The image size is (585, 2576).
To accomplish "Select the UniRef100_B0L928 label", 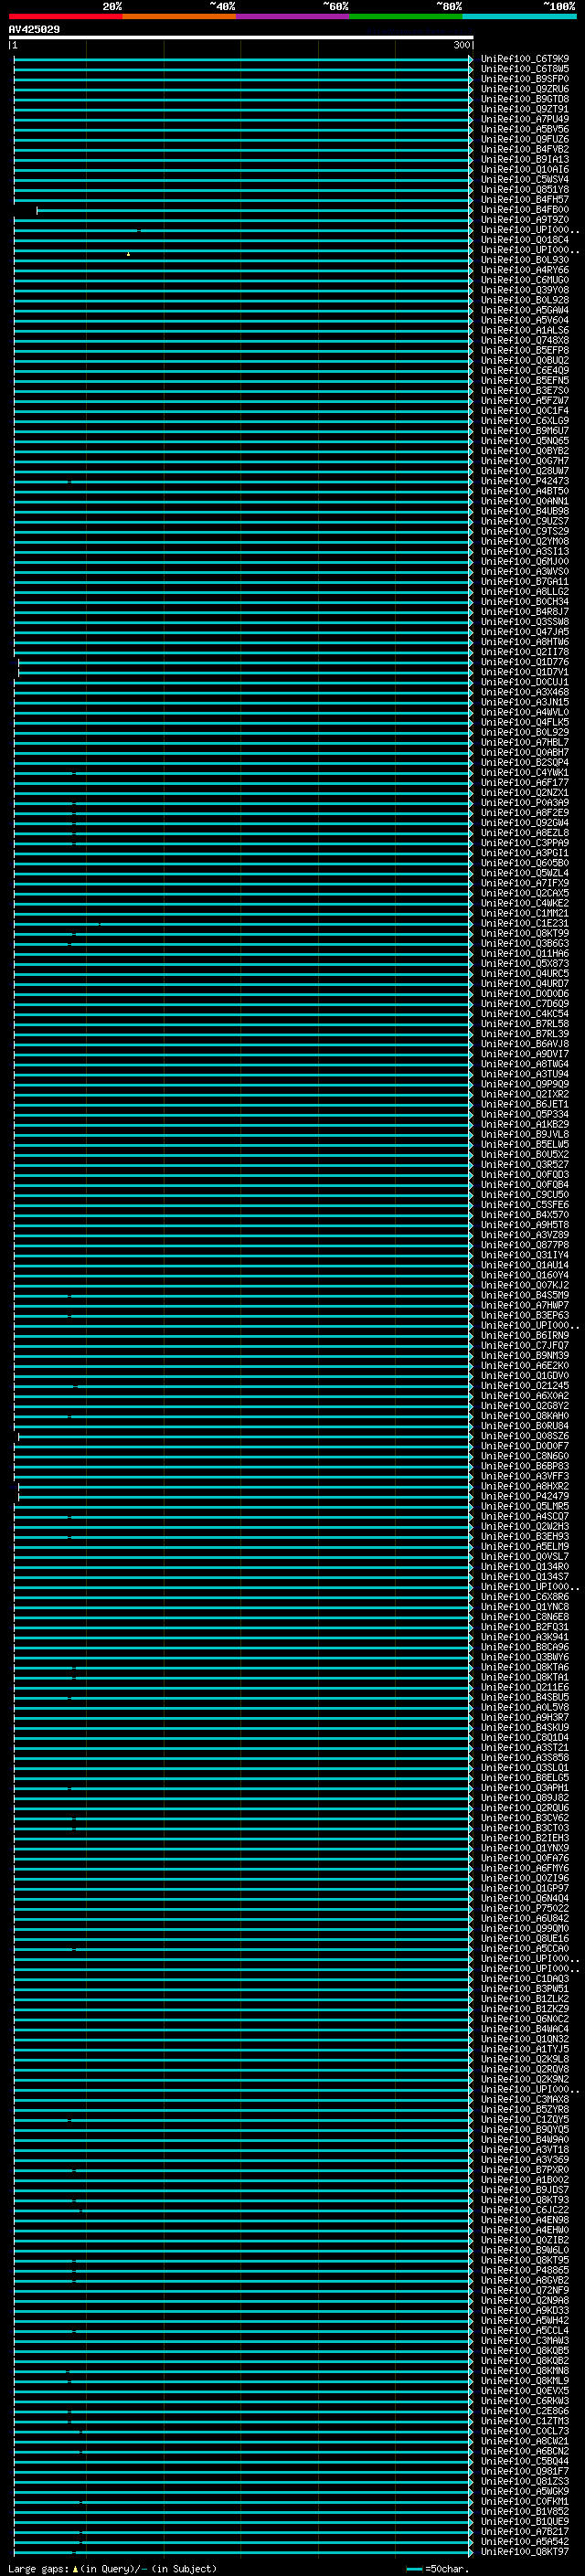I will 525,300.
